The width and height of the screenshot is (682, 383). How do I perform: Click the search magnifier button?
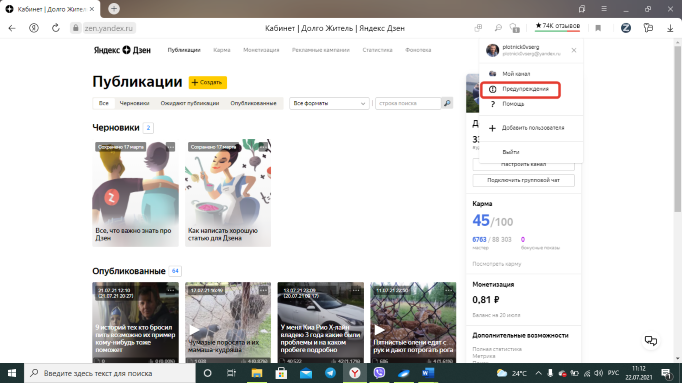(447, 103)
